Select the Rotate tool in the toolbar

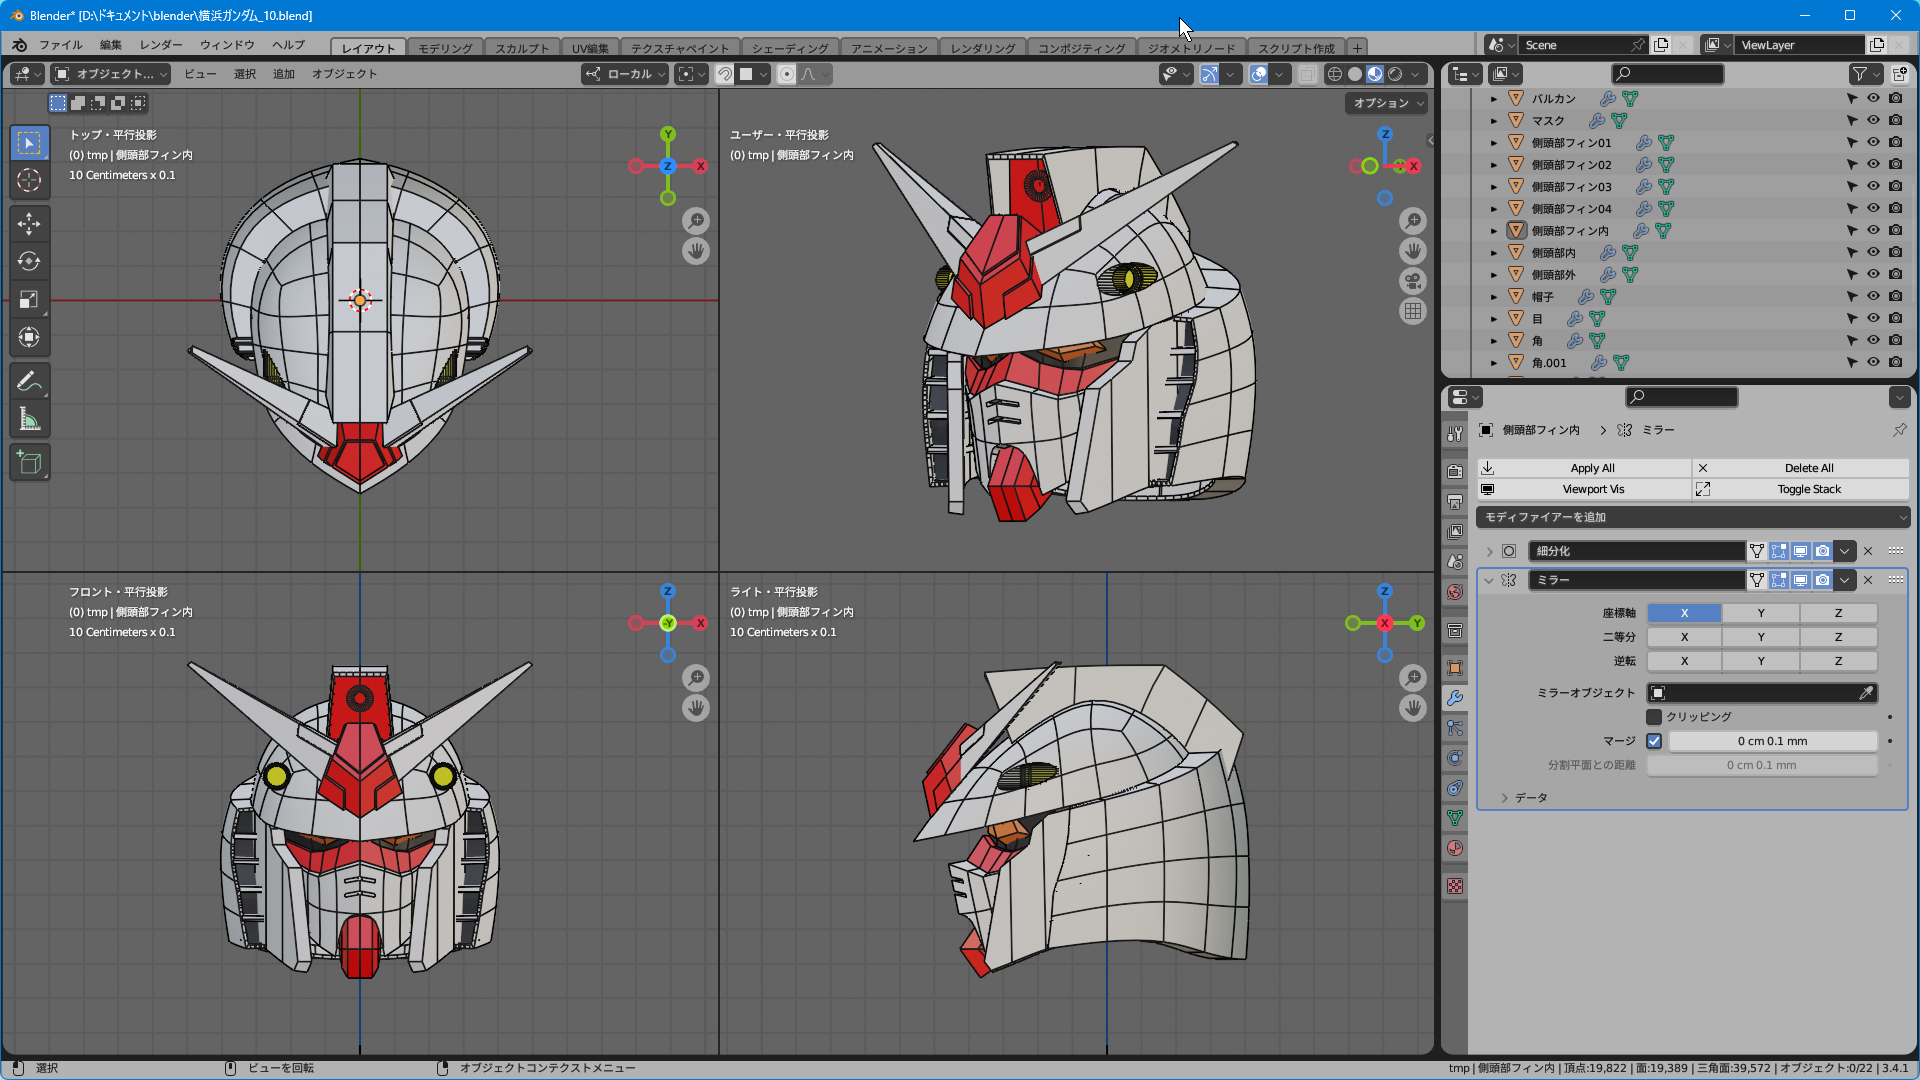(x=29, y=261)
